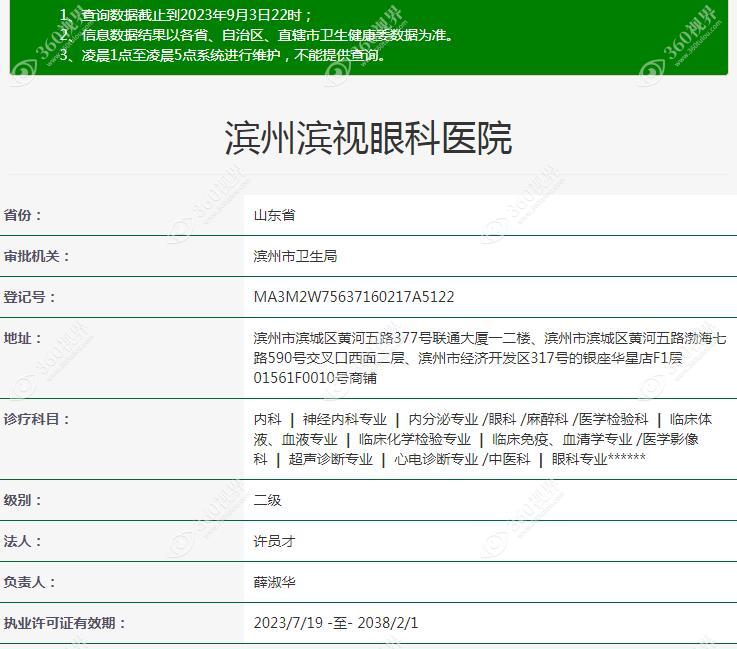The height and width of the screenshot is (649, 737).
Task: Click the legal person name 许员才
Action: point(274,541)
